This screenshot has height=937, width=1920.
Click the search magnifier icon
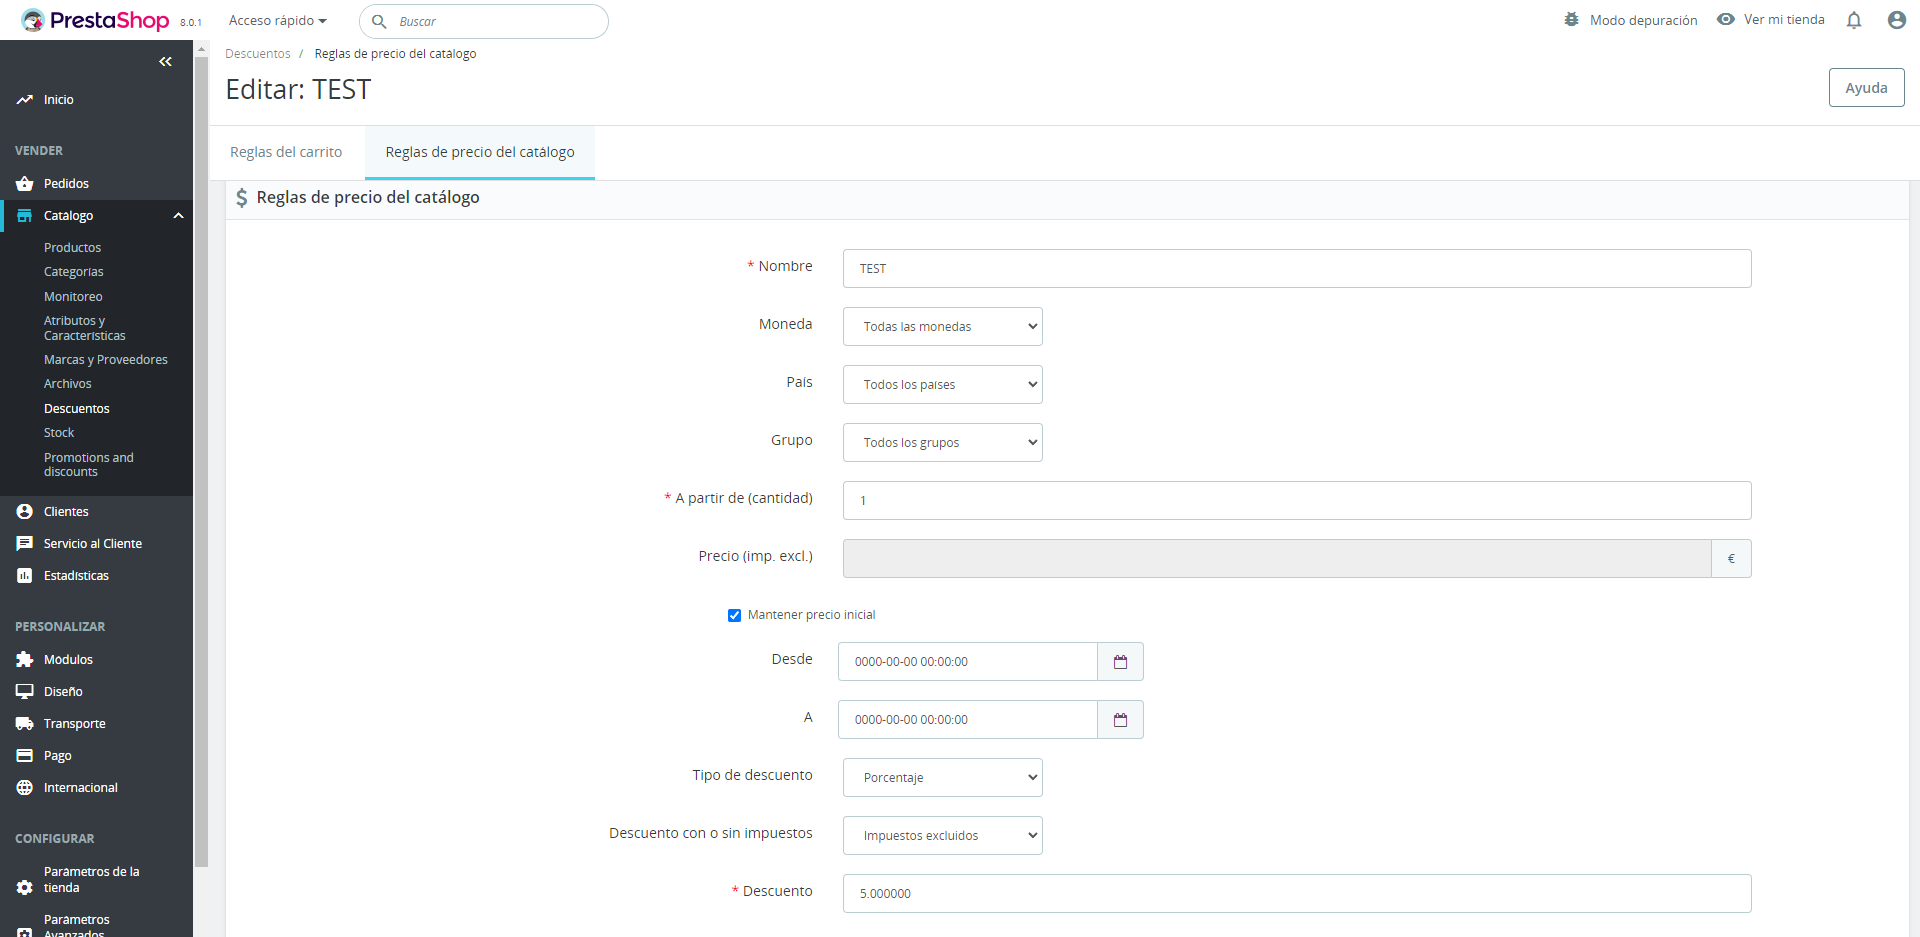tap(379, 21)
